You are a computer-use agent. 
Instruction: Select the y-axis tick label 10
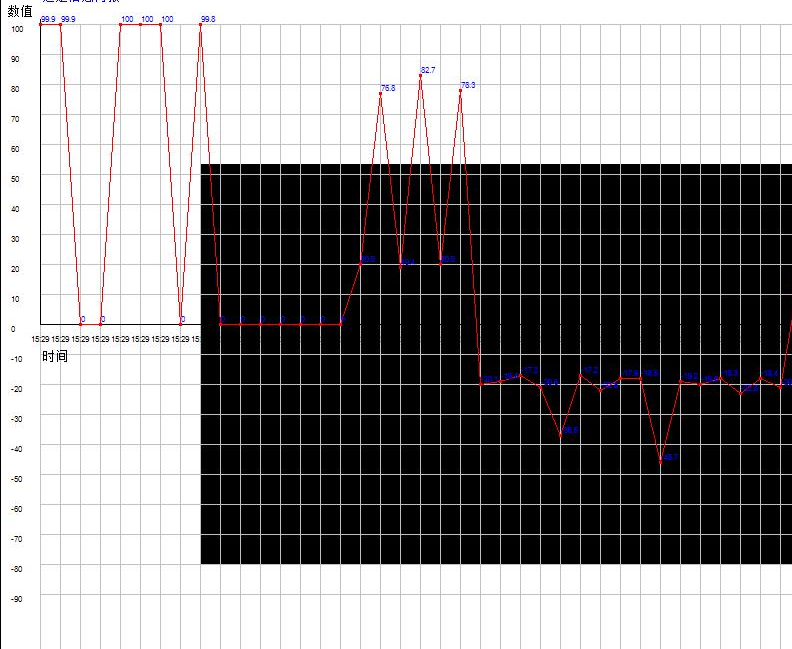[15, 299]
